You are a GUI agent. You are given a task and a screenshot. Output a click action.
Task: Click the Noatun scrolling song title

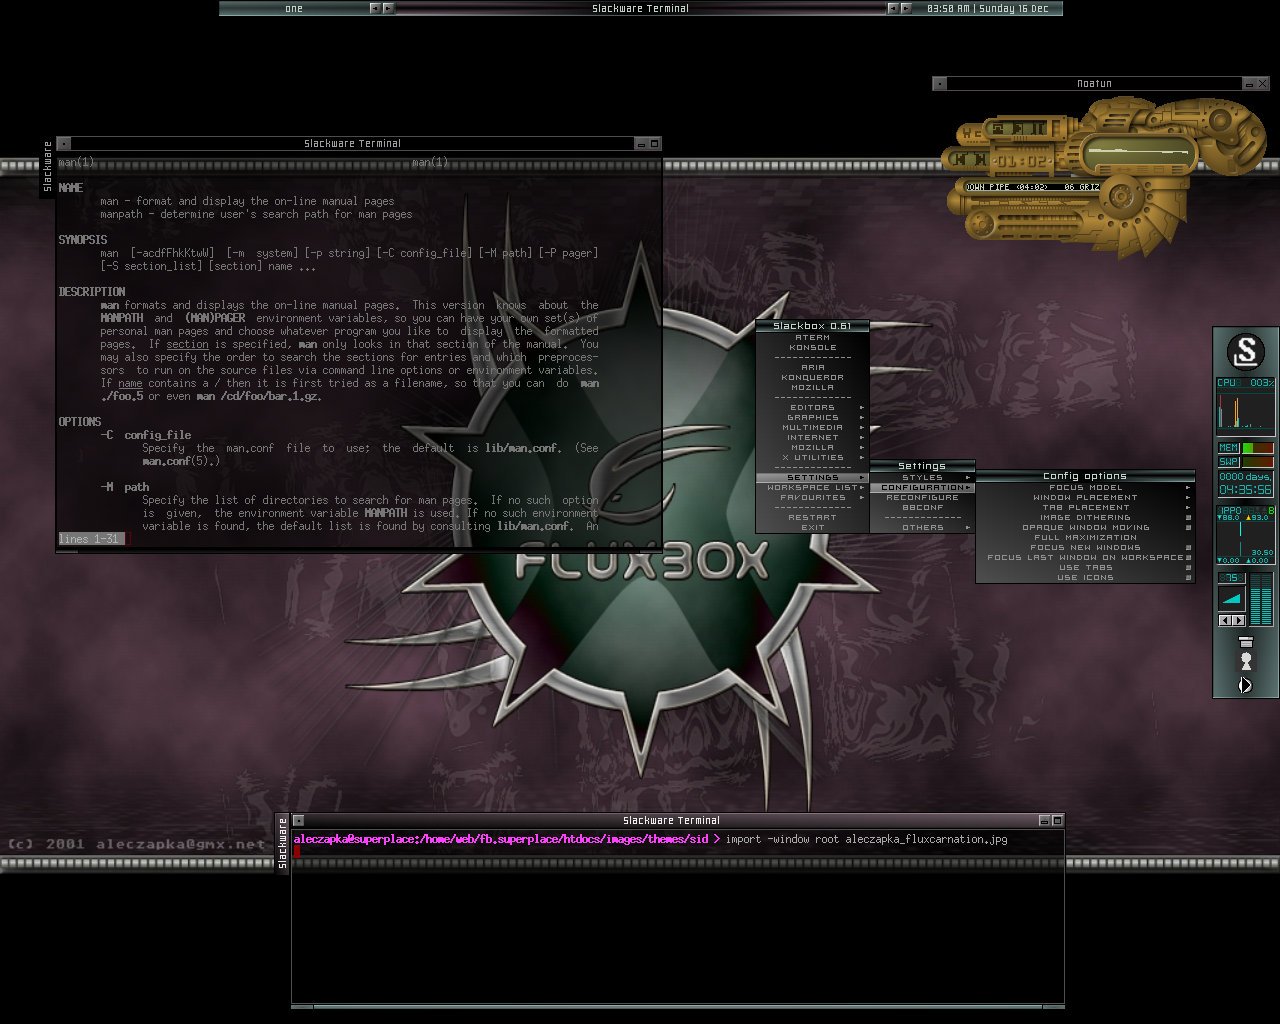1033,187
